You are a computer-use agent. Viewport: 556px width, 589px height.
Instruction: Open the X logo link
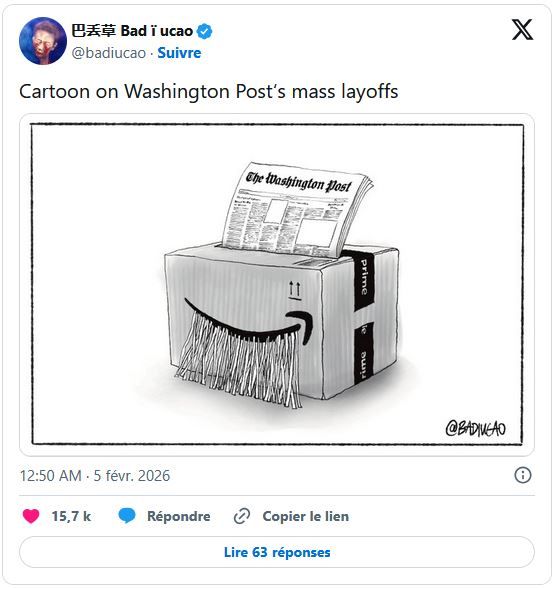click(522, 29)
